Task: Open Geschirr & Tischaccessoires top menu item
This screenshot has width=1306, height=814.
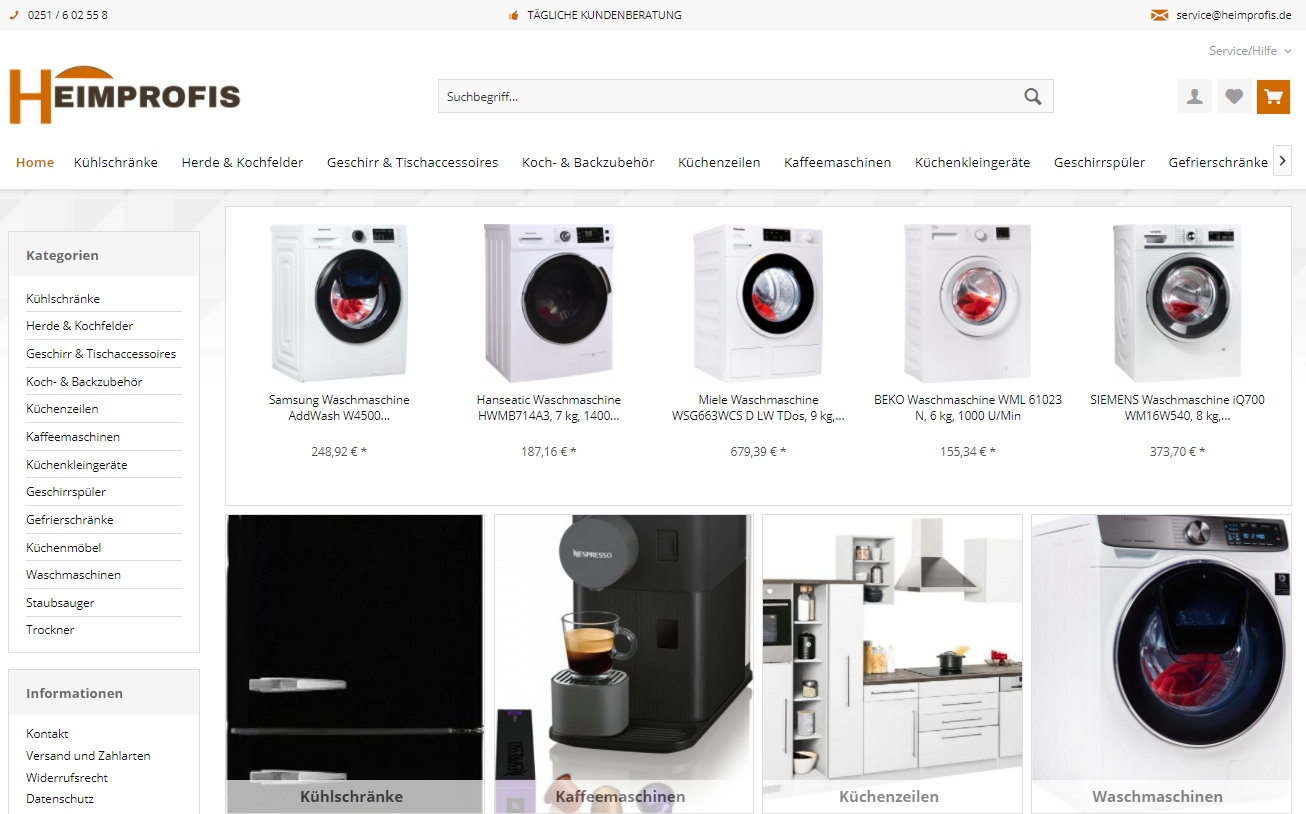Action: 412,162
